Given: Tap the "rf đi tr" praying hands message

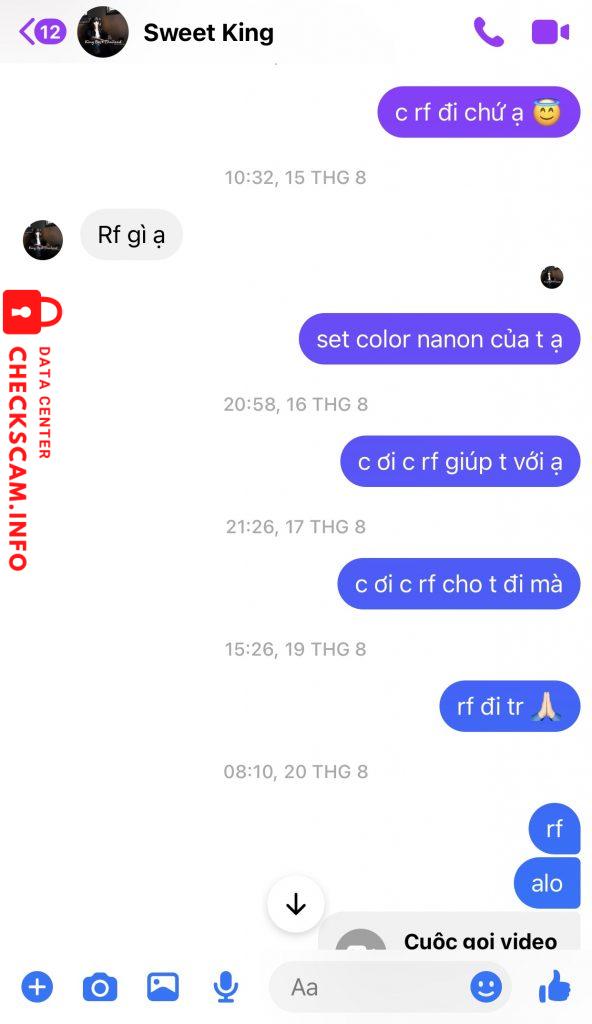Looking at the screenshot, I should click(x=510, y=706).
